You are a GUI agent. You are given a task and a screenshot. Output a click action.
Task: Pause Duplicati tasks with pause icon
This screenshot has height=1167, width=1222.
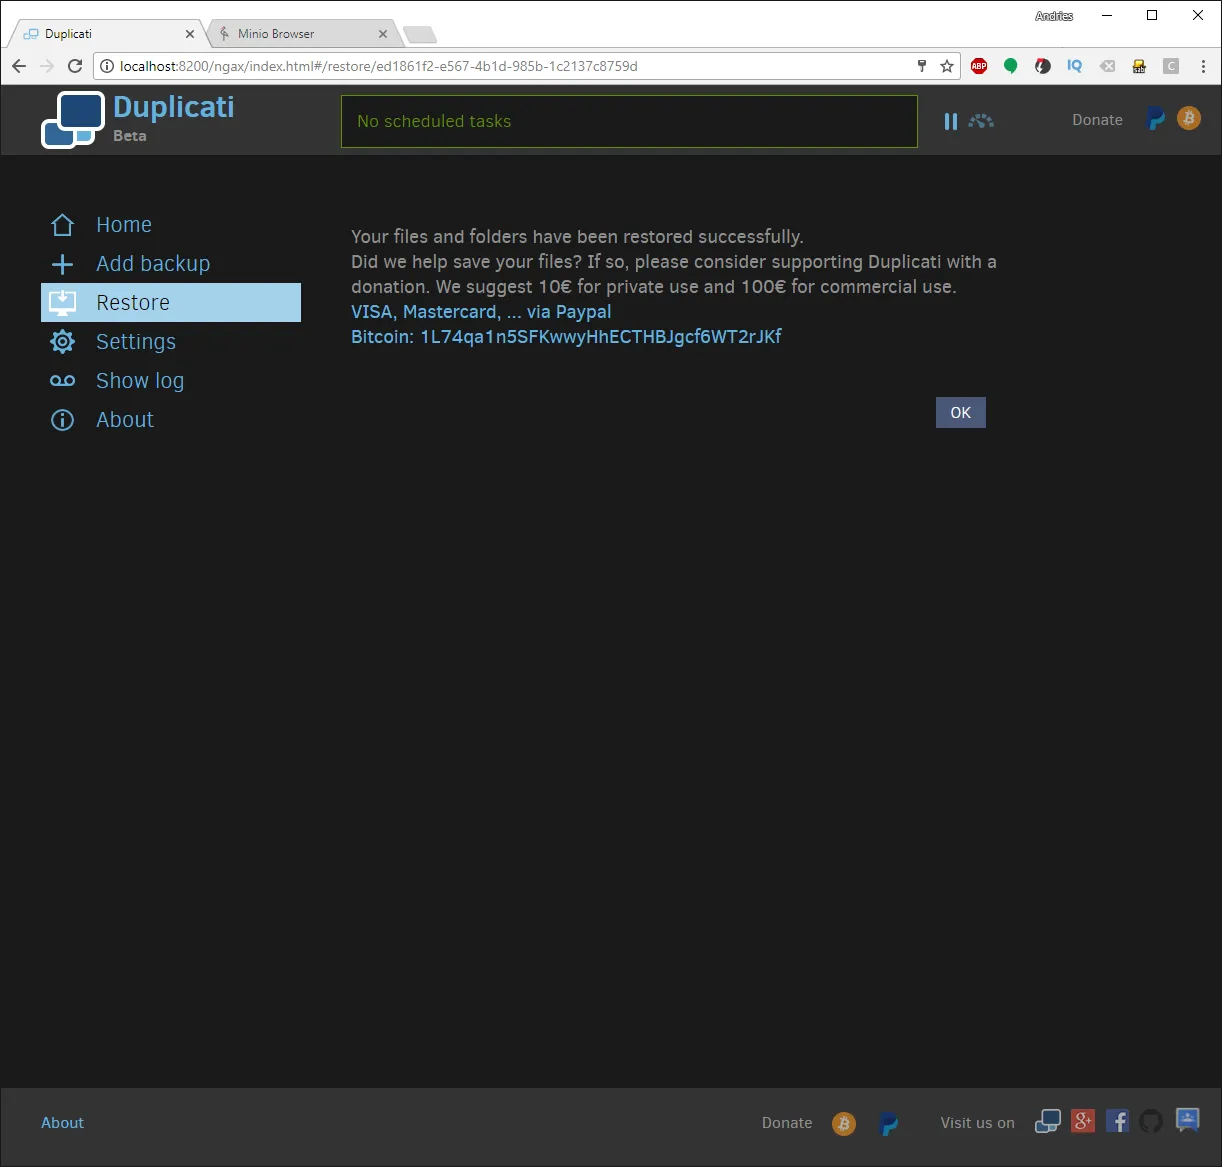pos(951,121)
